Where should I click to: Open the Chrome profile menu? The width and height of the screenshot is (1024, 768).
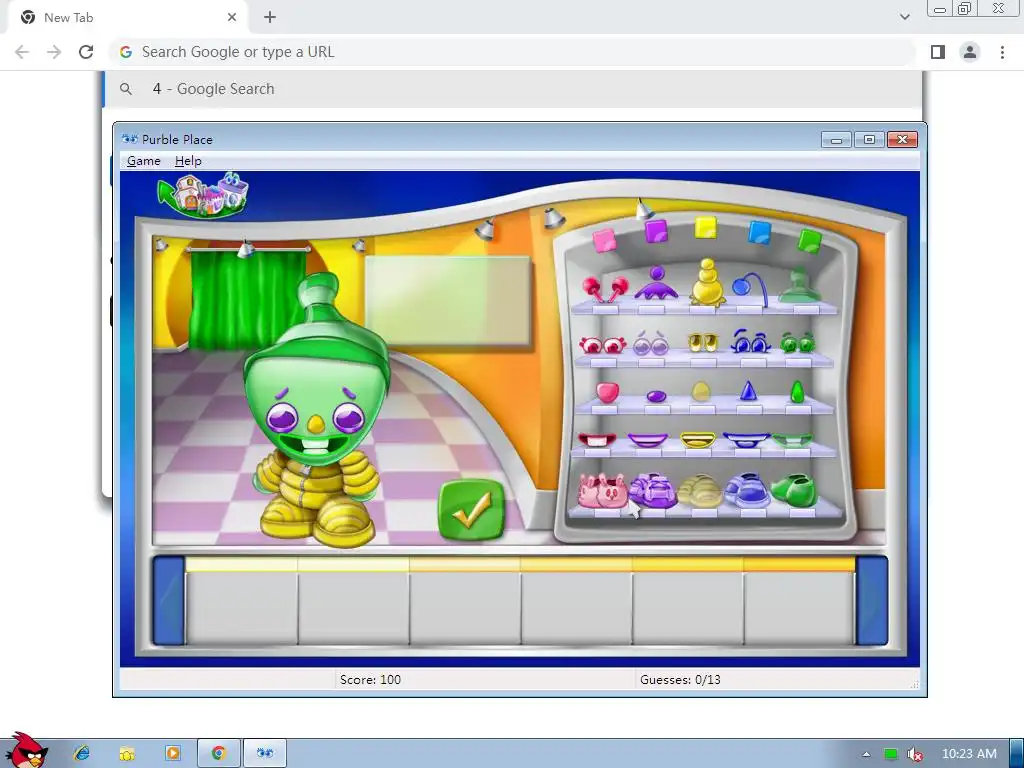(970, 52)
